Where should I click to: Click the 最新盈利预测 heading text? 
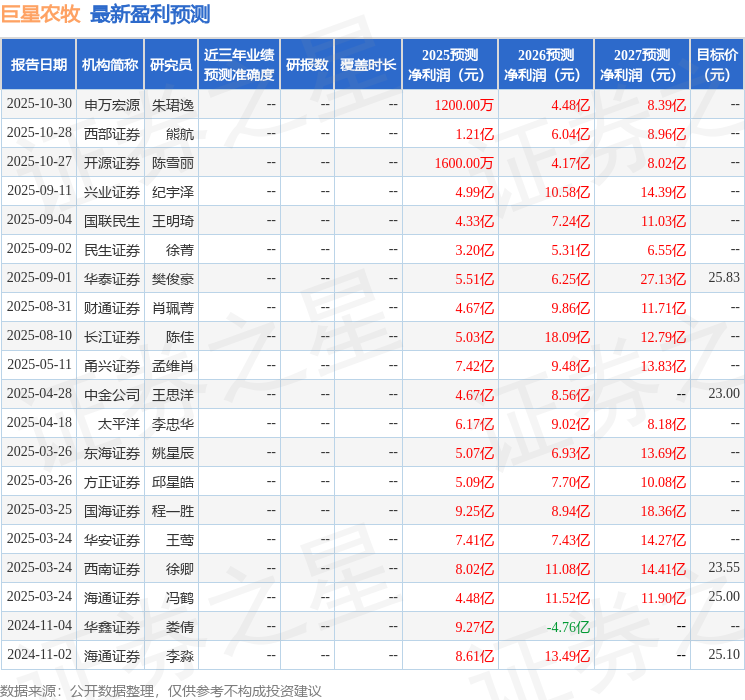(x=150, y=14)
